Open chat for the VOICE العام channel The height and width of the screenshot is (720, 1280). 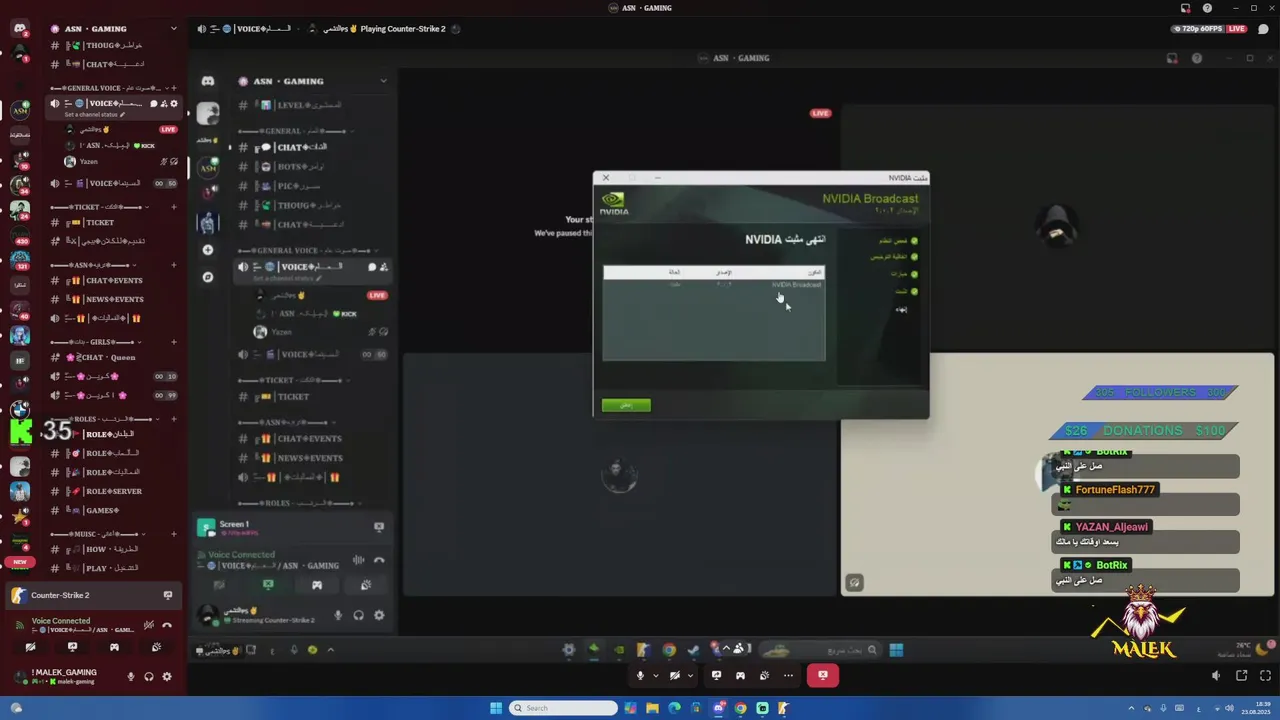tap(153, 103)
